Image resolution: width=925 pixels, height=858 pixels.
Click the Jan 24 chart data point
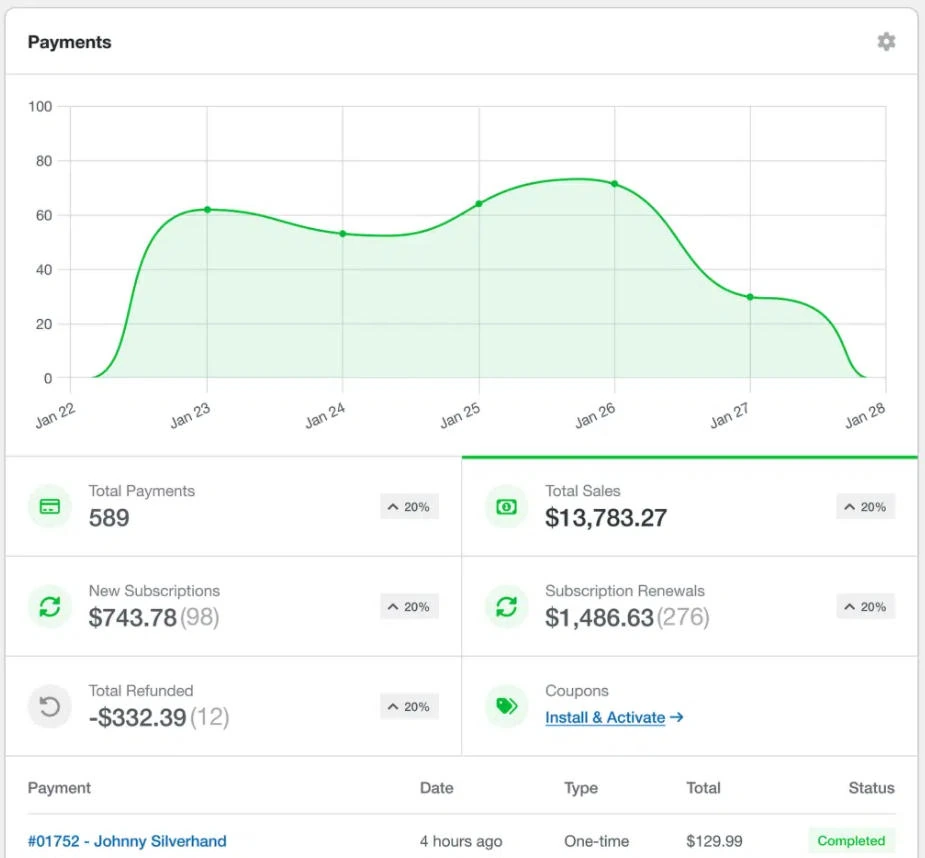click(343, 234)
